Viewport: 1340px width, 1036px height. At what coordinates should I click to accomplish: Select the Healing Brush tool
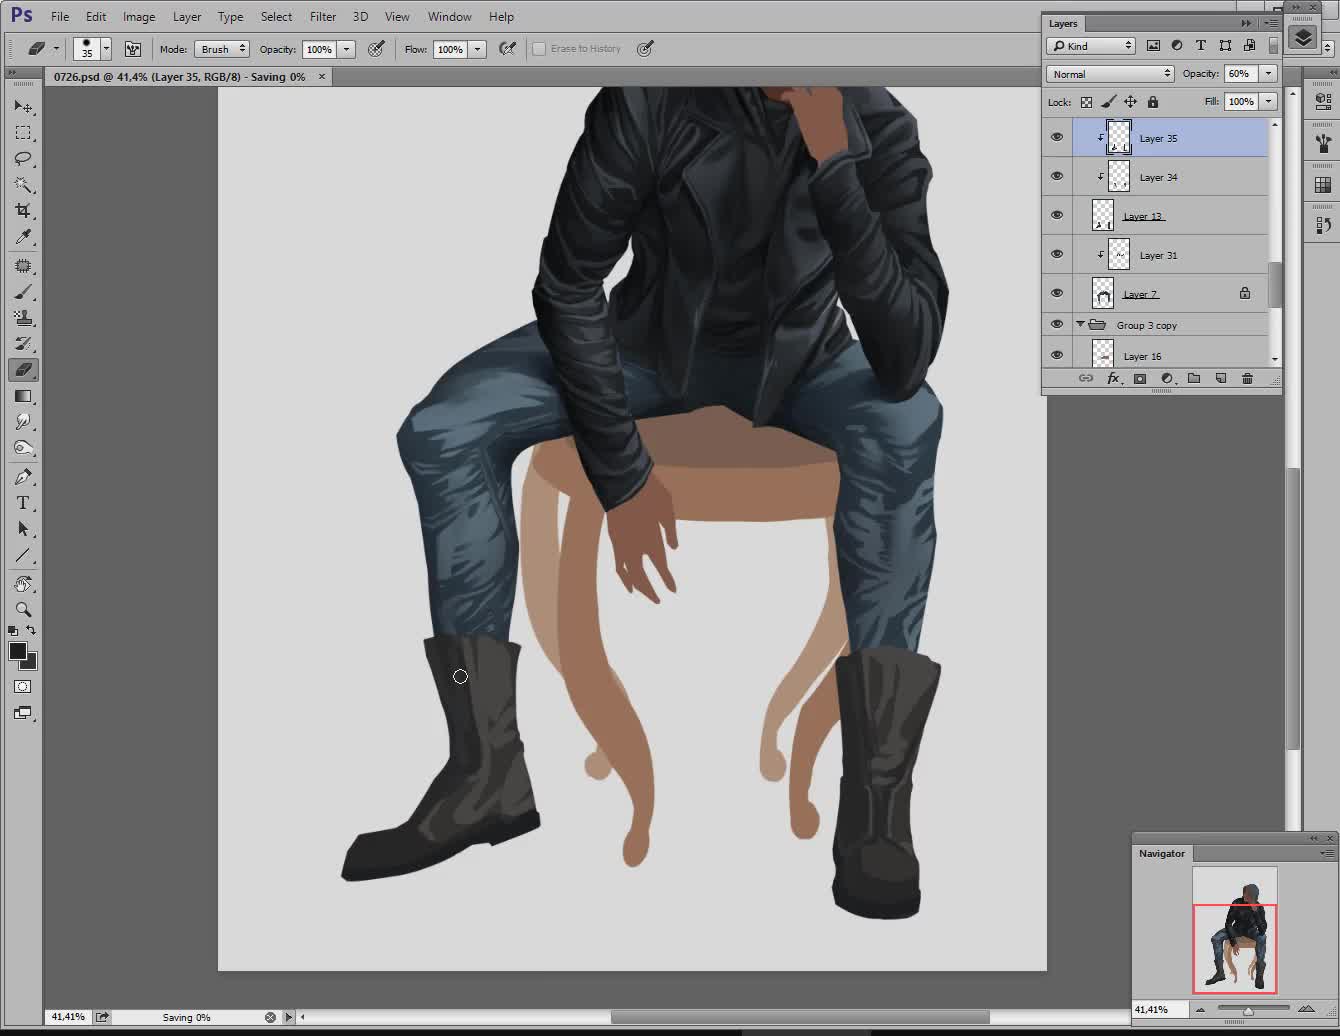pos(23,266)
